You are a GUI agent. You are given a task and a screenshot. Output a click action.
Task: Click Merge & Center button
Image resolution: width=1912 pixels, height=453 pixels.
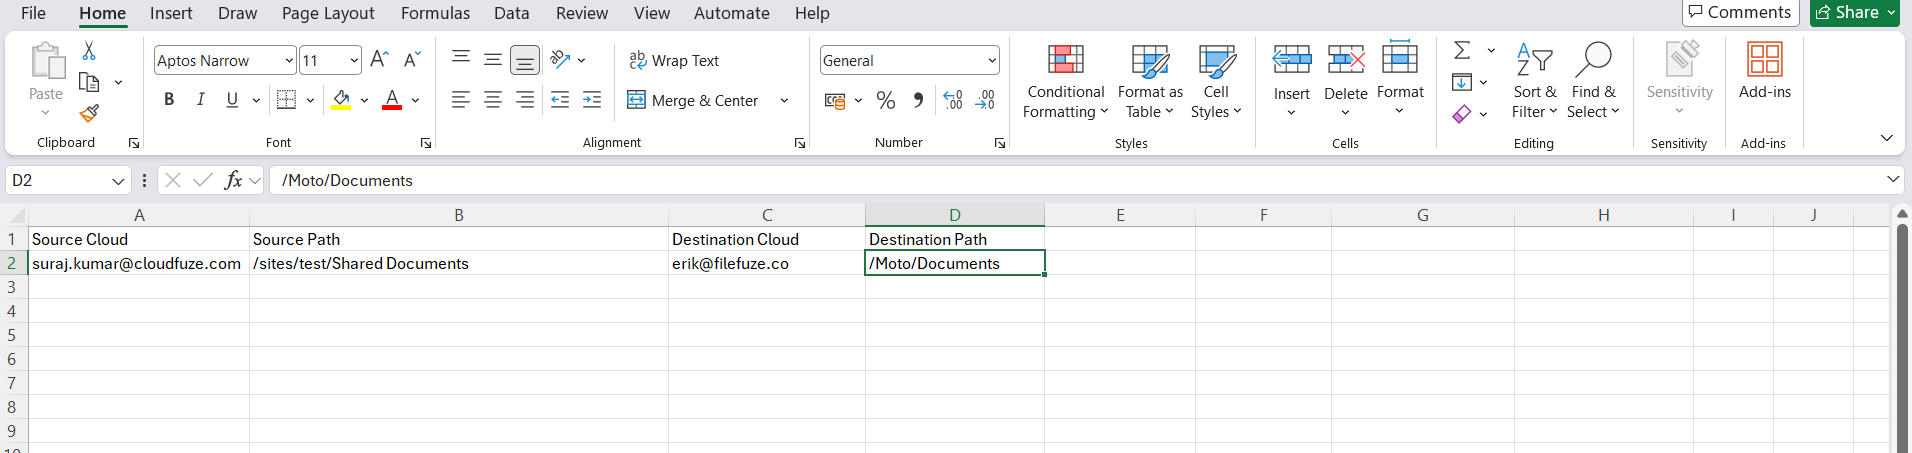[692, 100]
